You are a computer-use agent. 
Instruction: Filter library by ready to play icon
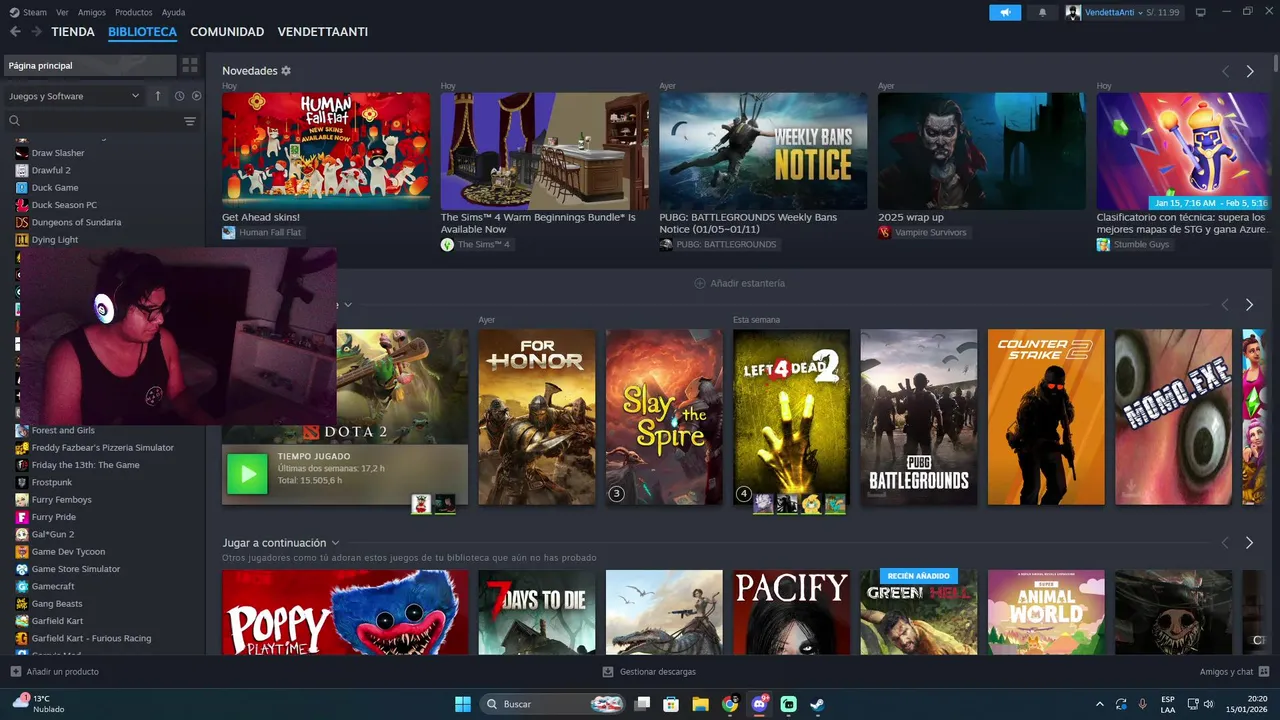pos(196,96)
